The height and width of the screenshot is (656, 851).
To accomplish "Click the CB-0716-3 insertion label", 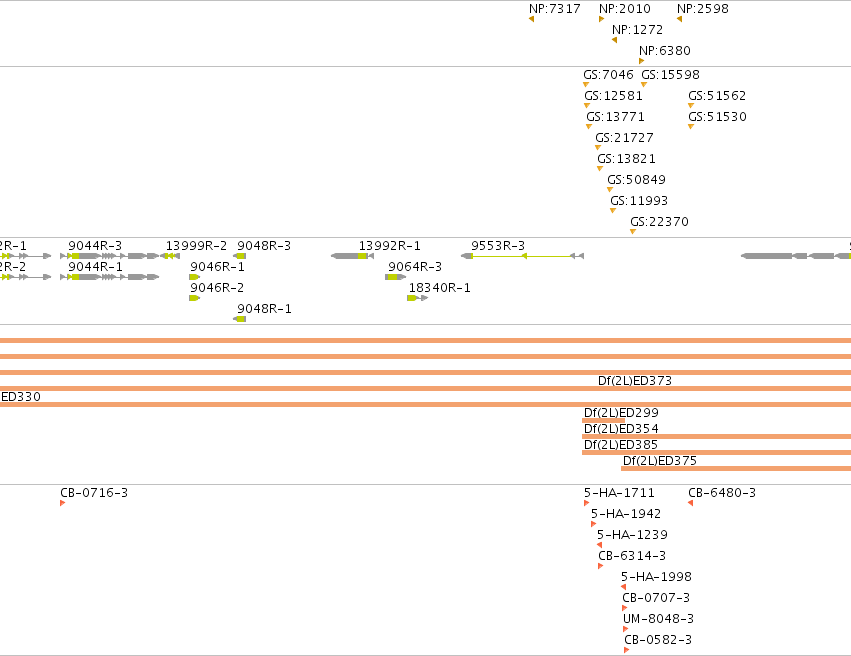I will click(94, 493).
